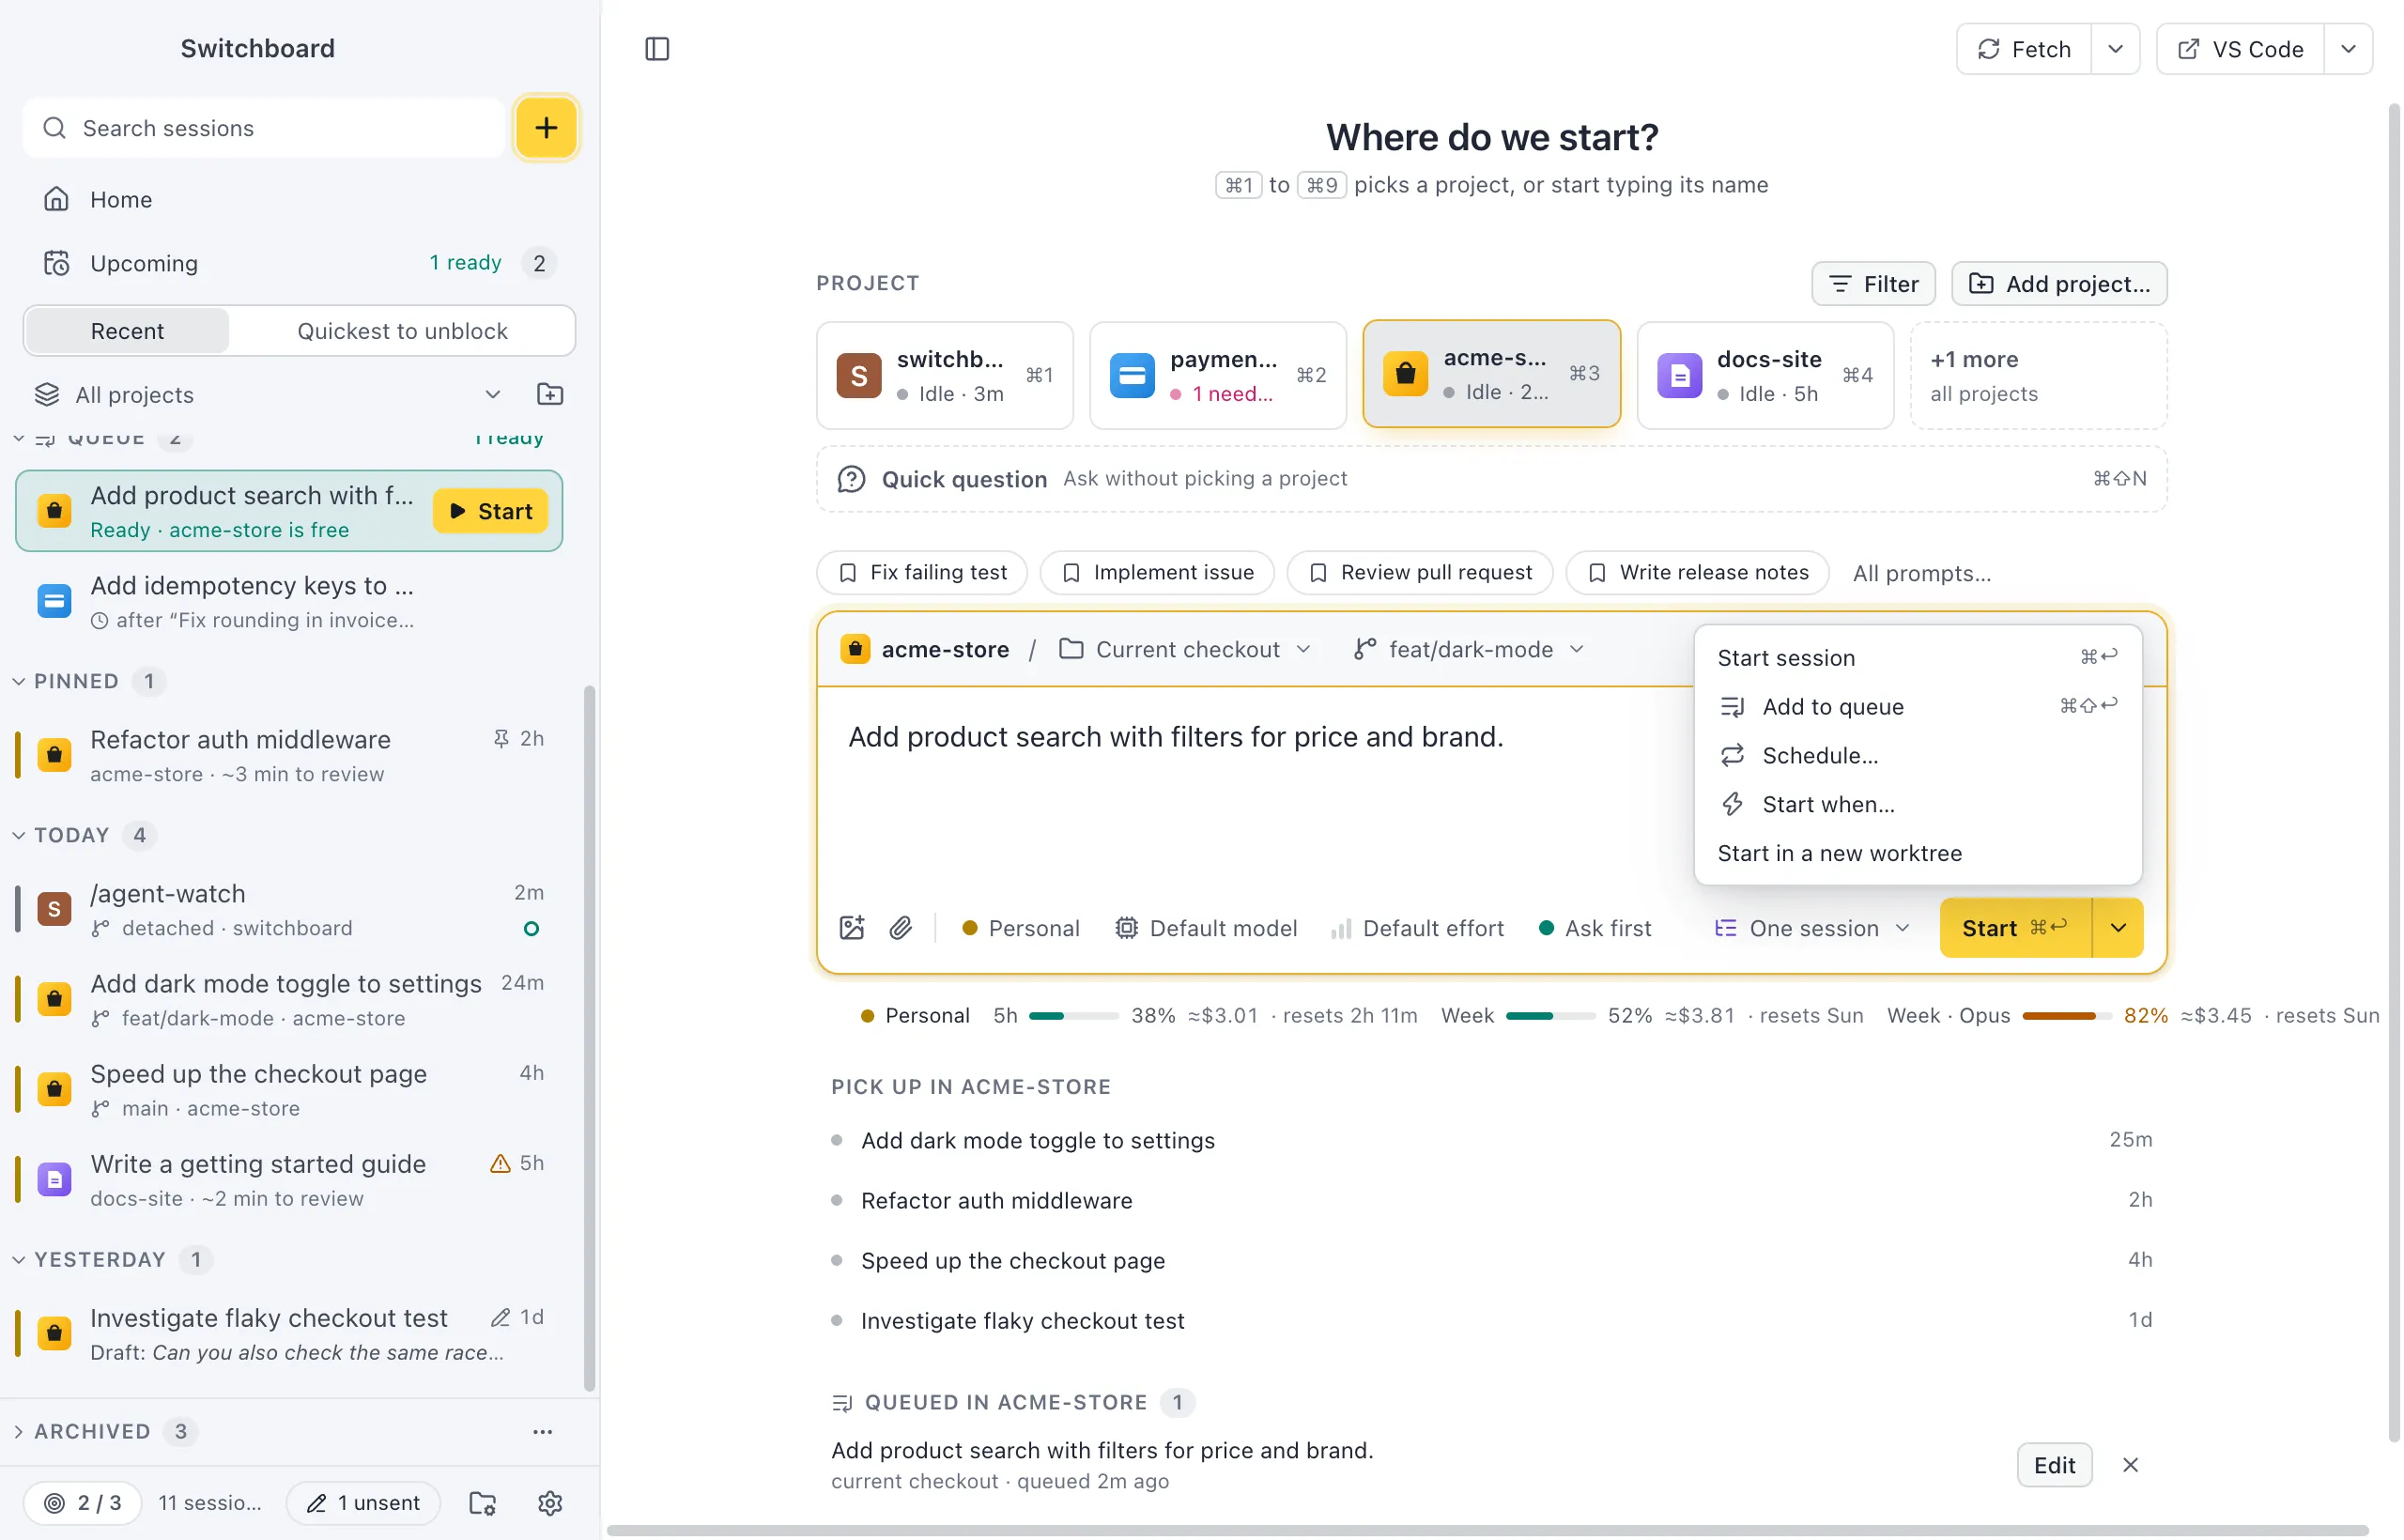Open All prompts...

point(1921,573)
